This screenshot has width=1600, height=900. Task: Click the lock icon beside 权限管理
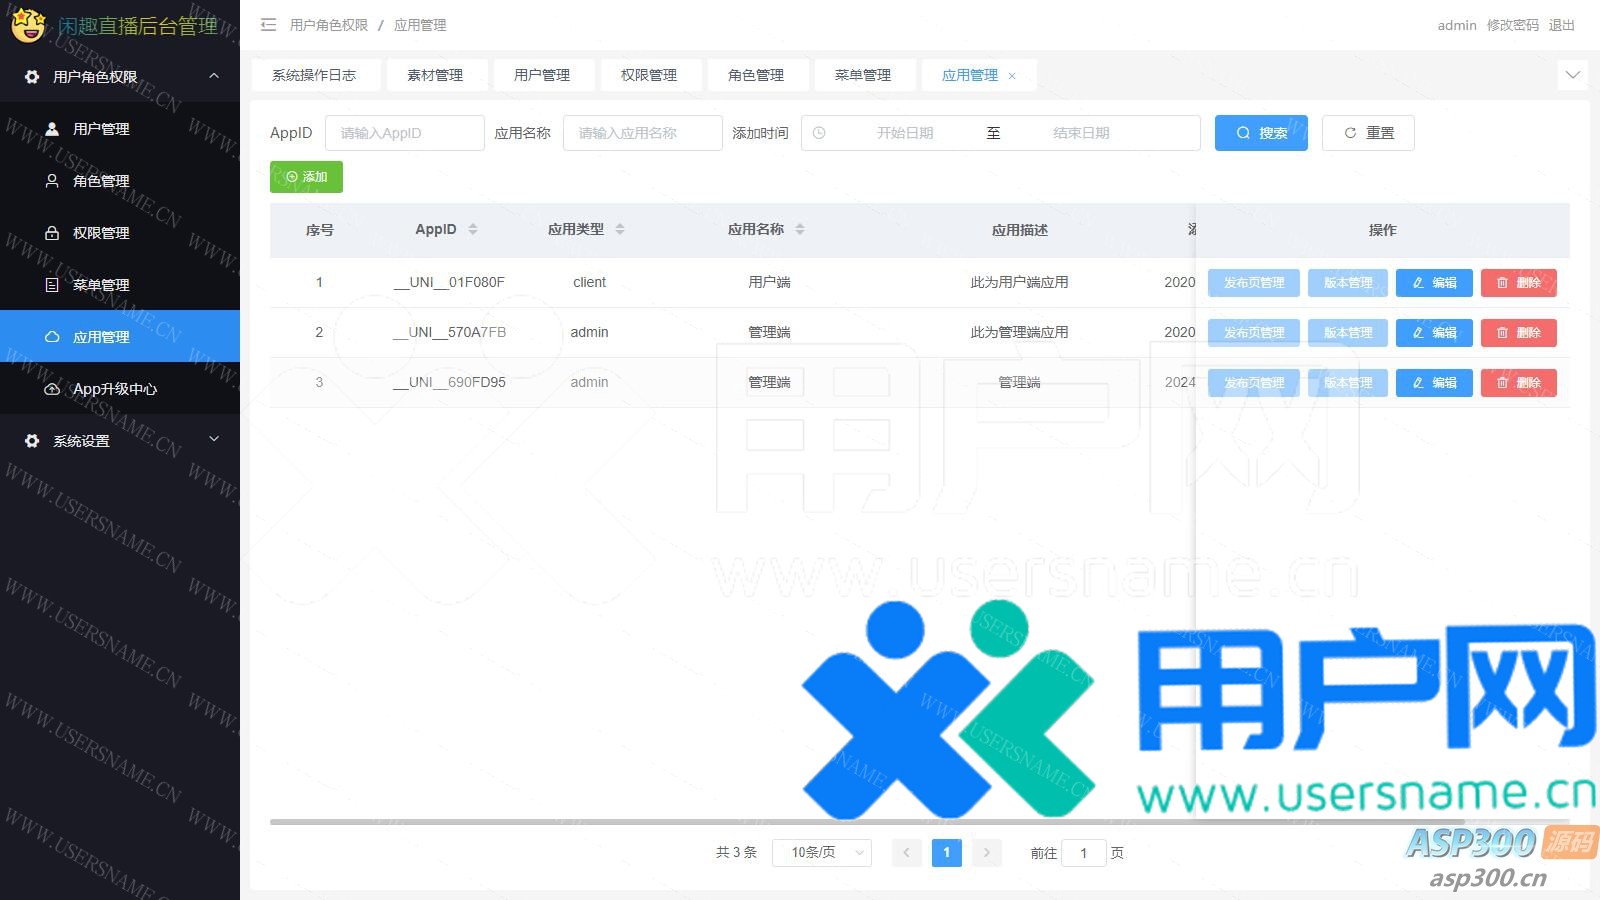click(x=52, y=233)
